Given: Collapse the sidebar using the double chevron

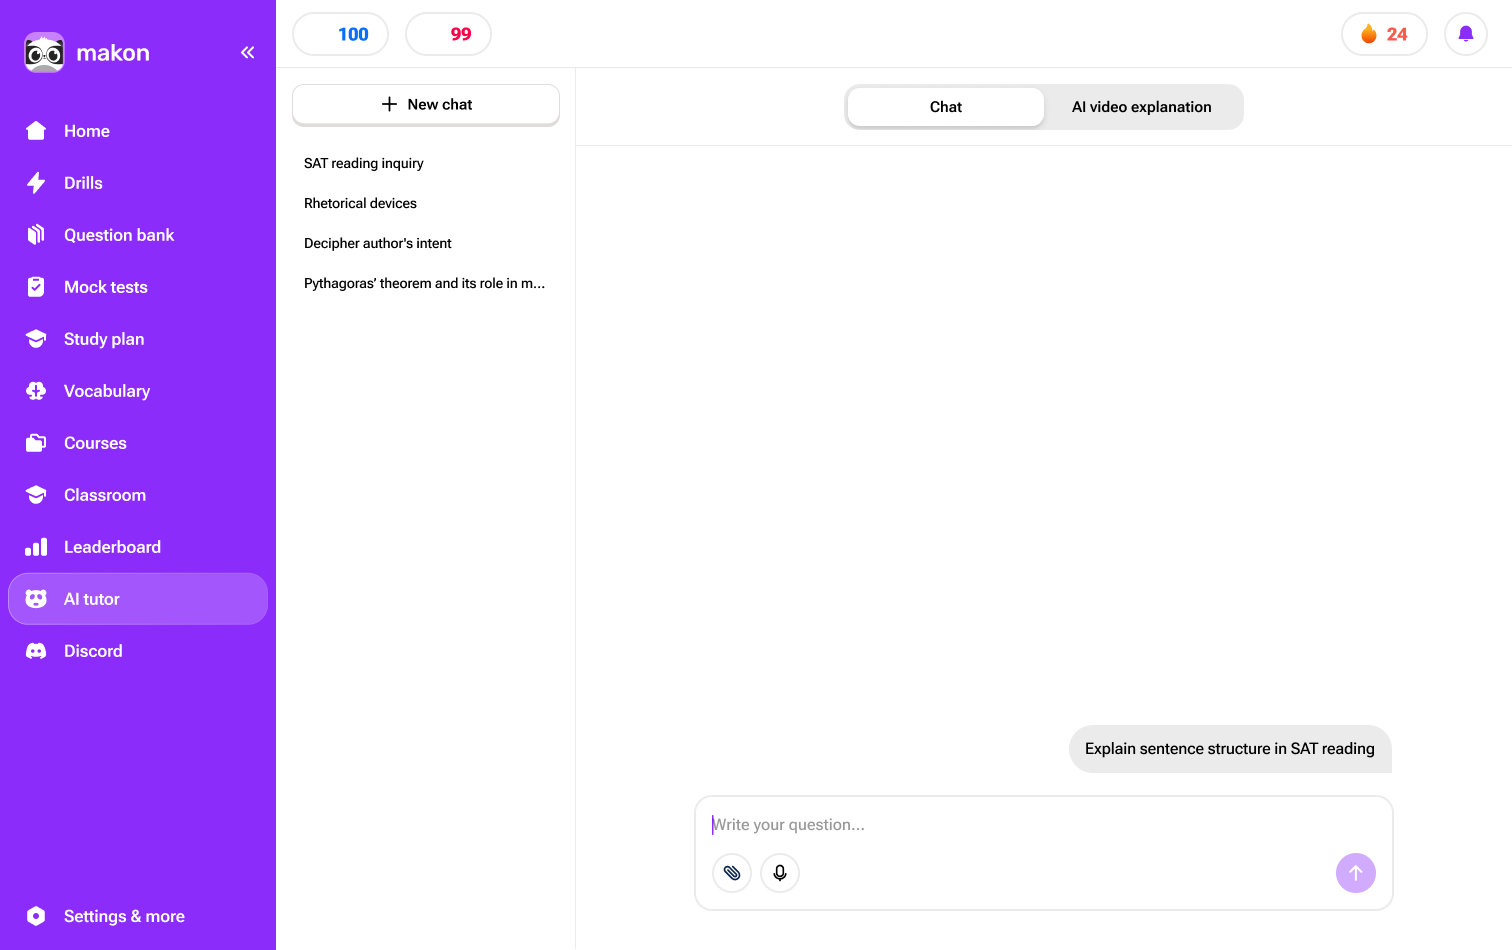Looking at the screenshot, I should coord(247,52).
